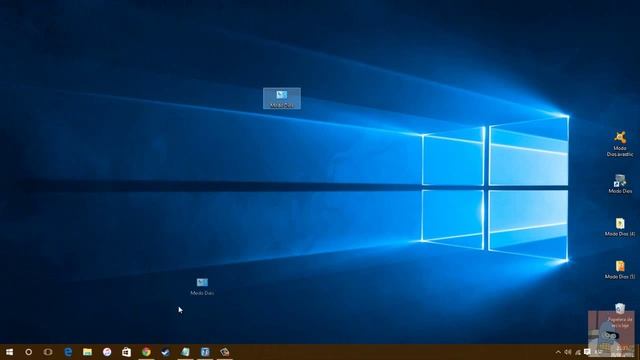
Task: Select the Modo Dios (4) file icon
Action: 620,227
